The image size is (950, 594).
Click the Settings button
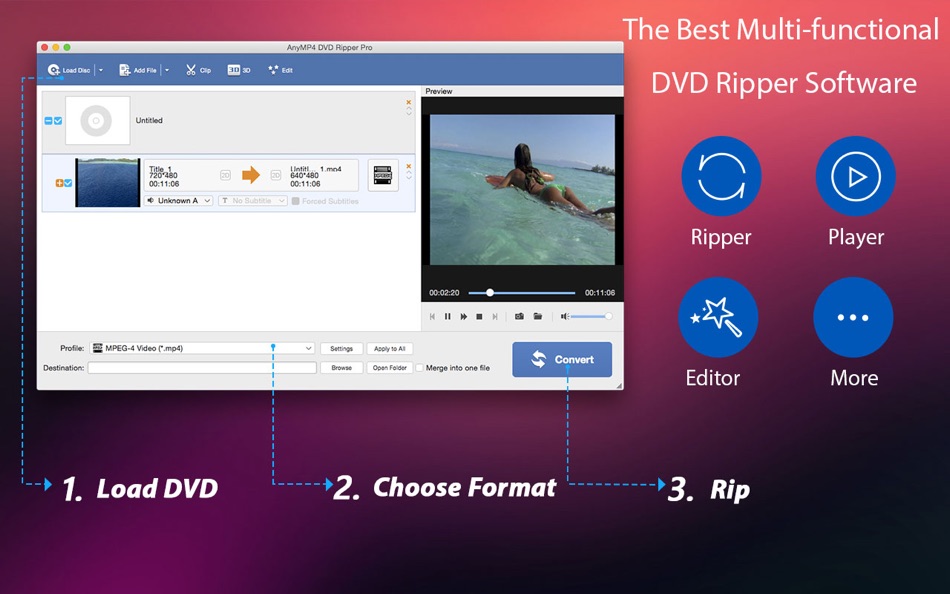click(342, 348)
